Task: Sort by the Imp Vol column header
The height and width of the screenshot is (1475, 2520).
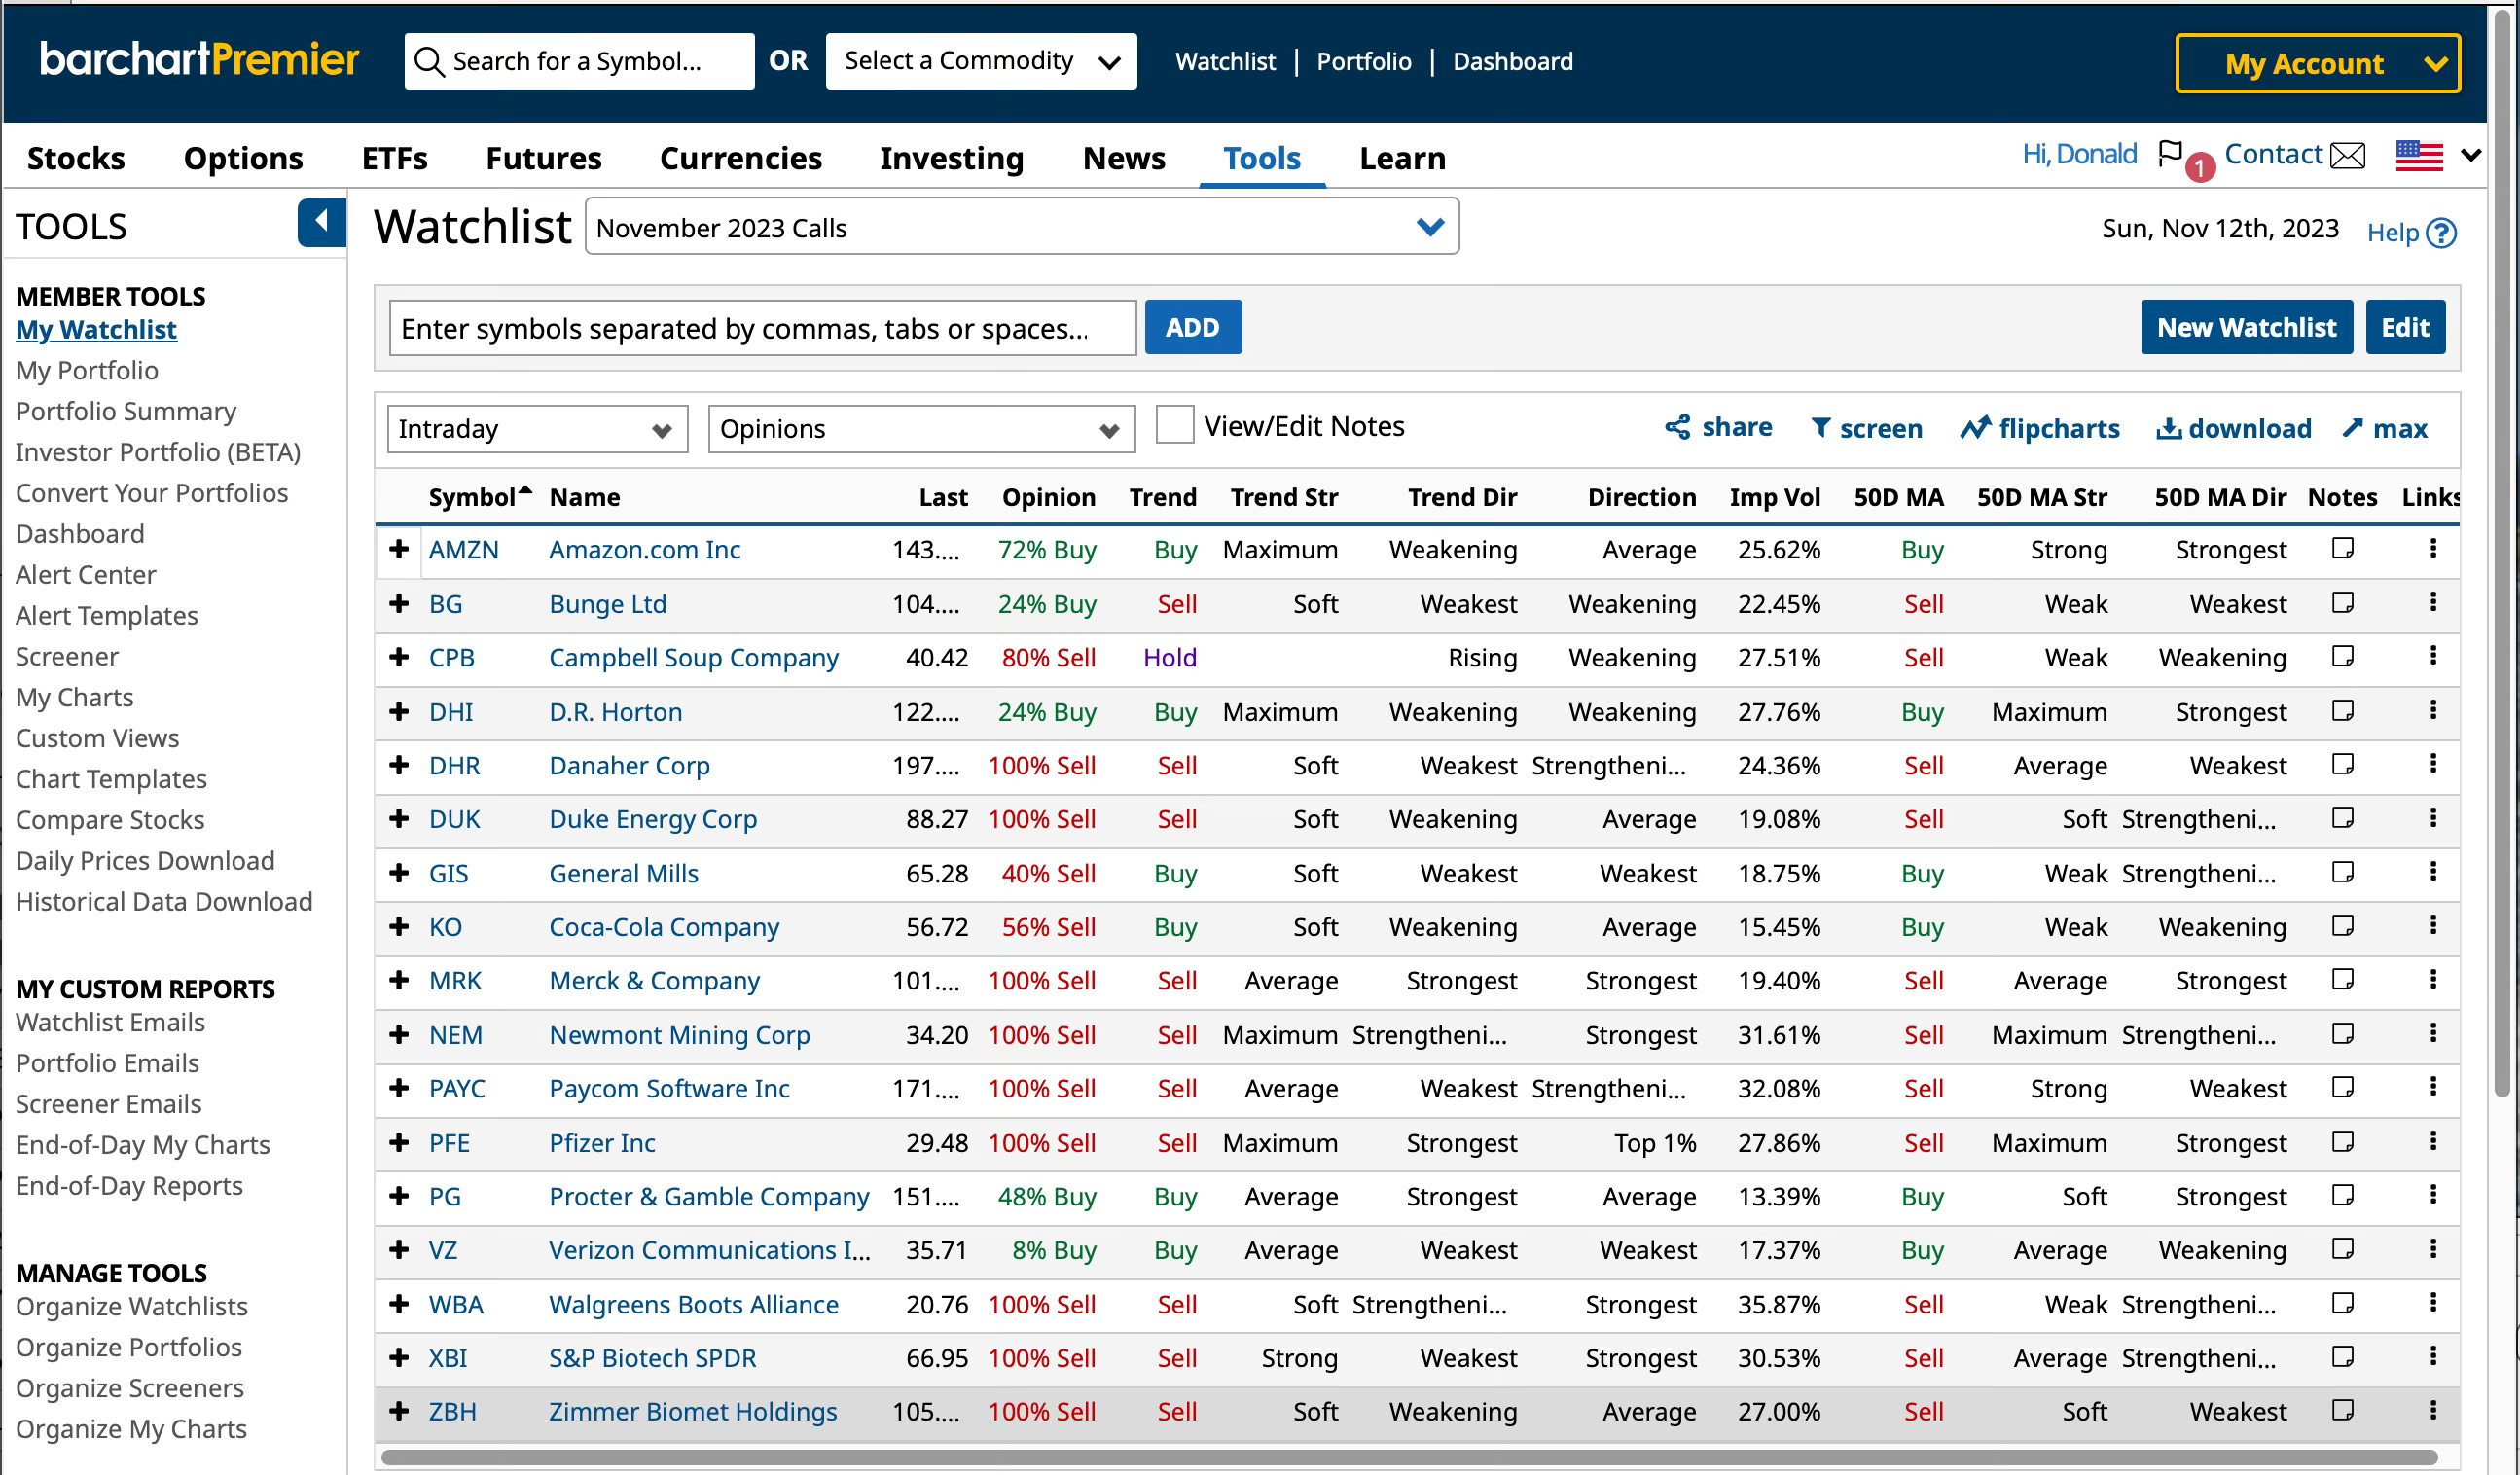Action: [1775, 497]
